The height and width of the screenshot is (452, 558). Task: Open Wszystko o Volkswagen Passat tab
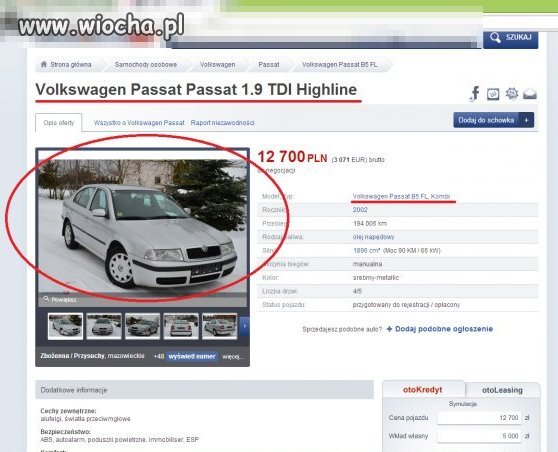pyautogui.click(x=139, y=123)
